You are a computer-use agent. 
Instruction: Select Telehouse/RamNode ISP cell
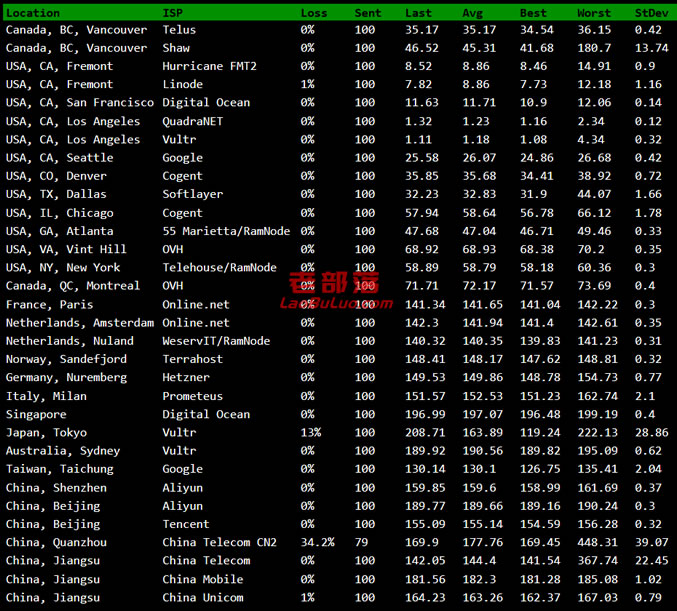pos(219,267)
